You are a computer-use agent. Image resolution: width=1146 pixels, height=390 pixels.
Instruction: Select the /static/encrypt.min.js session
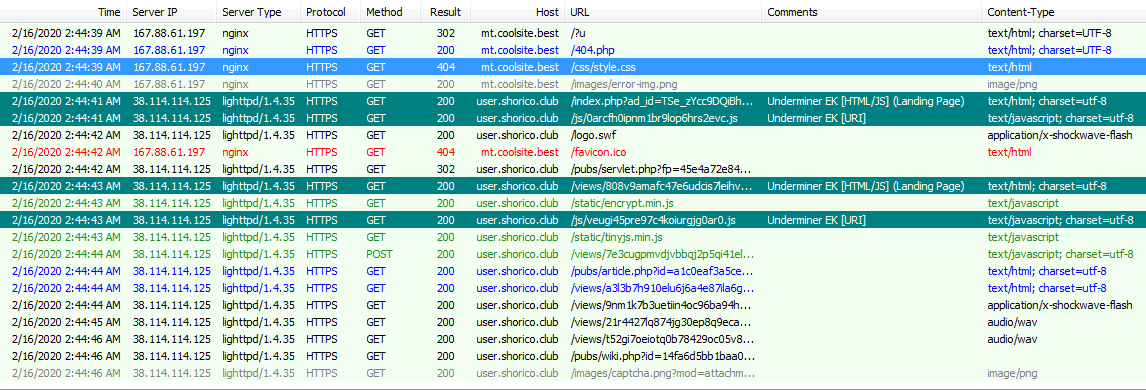click(573, 203)
